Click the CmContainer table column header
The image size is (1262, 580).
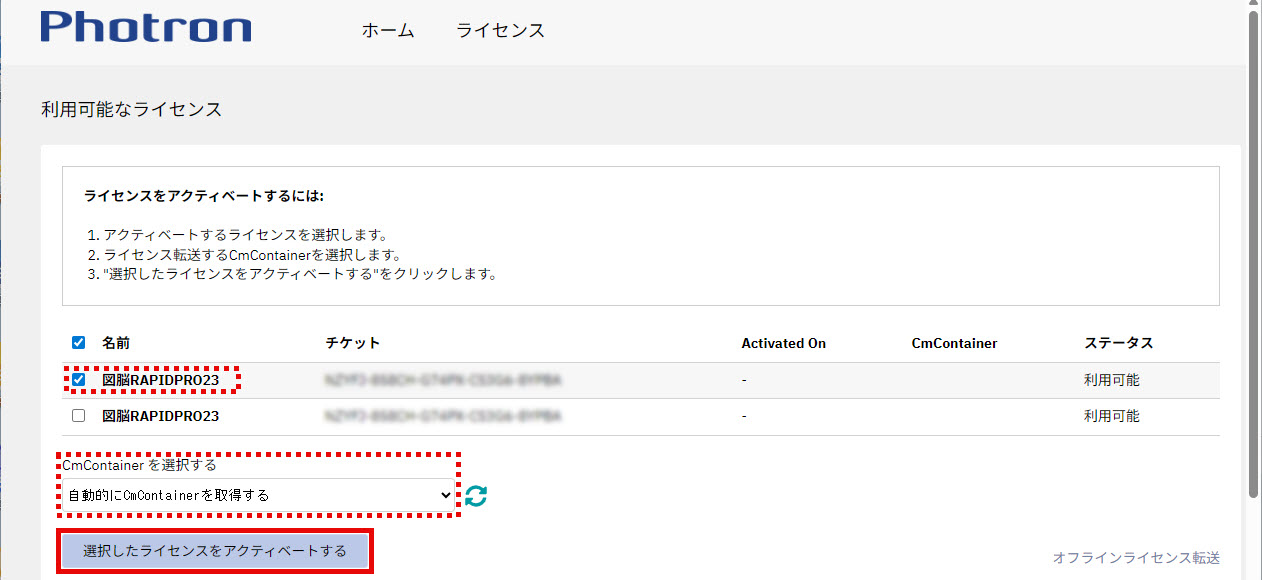[954, 343]
